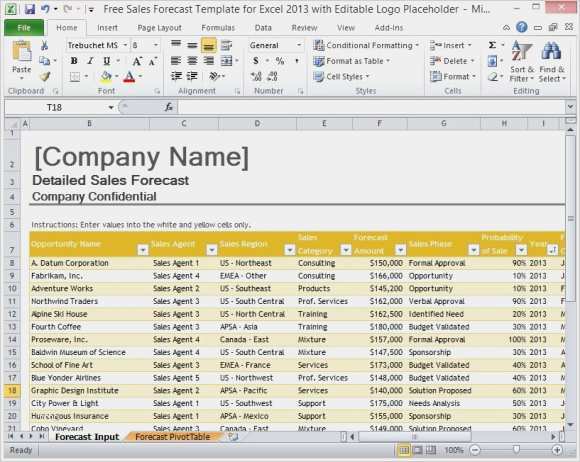Toggle Bold formatting
The height and width of the screenshot is (462, 580).
[74, 61]
